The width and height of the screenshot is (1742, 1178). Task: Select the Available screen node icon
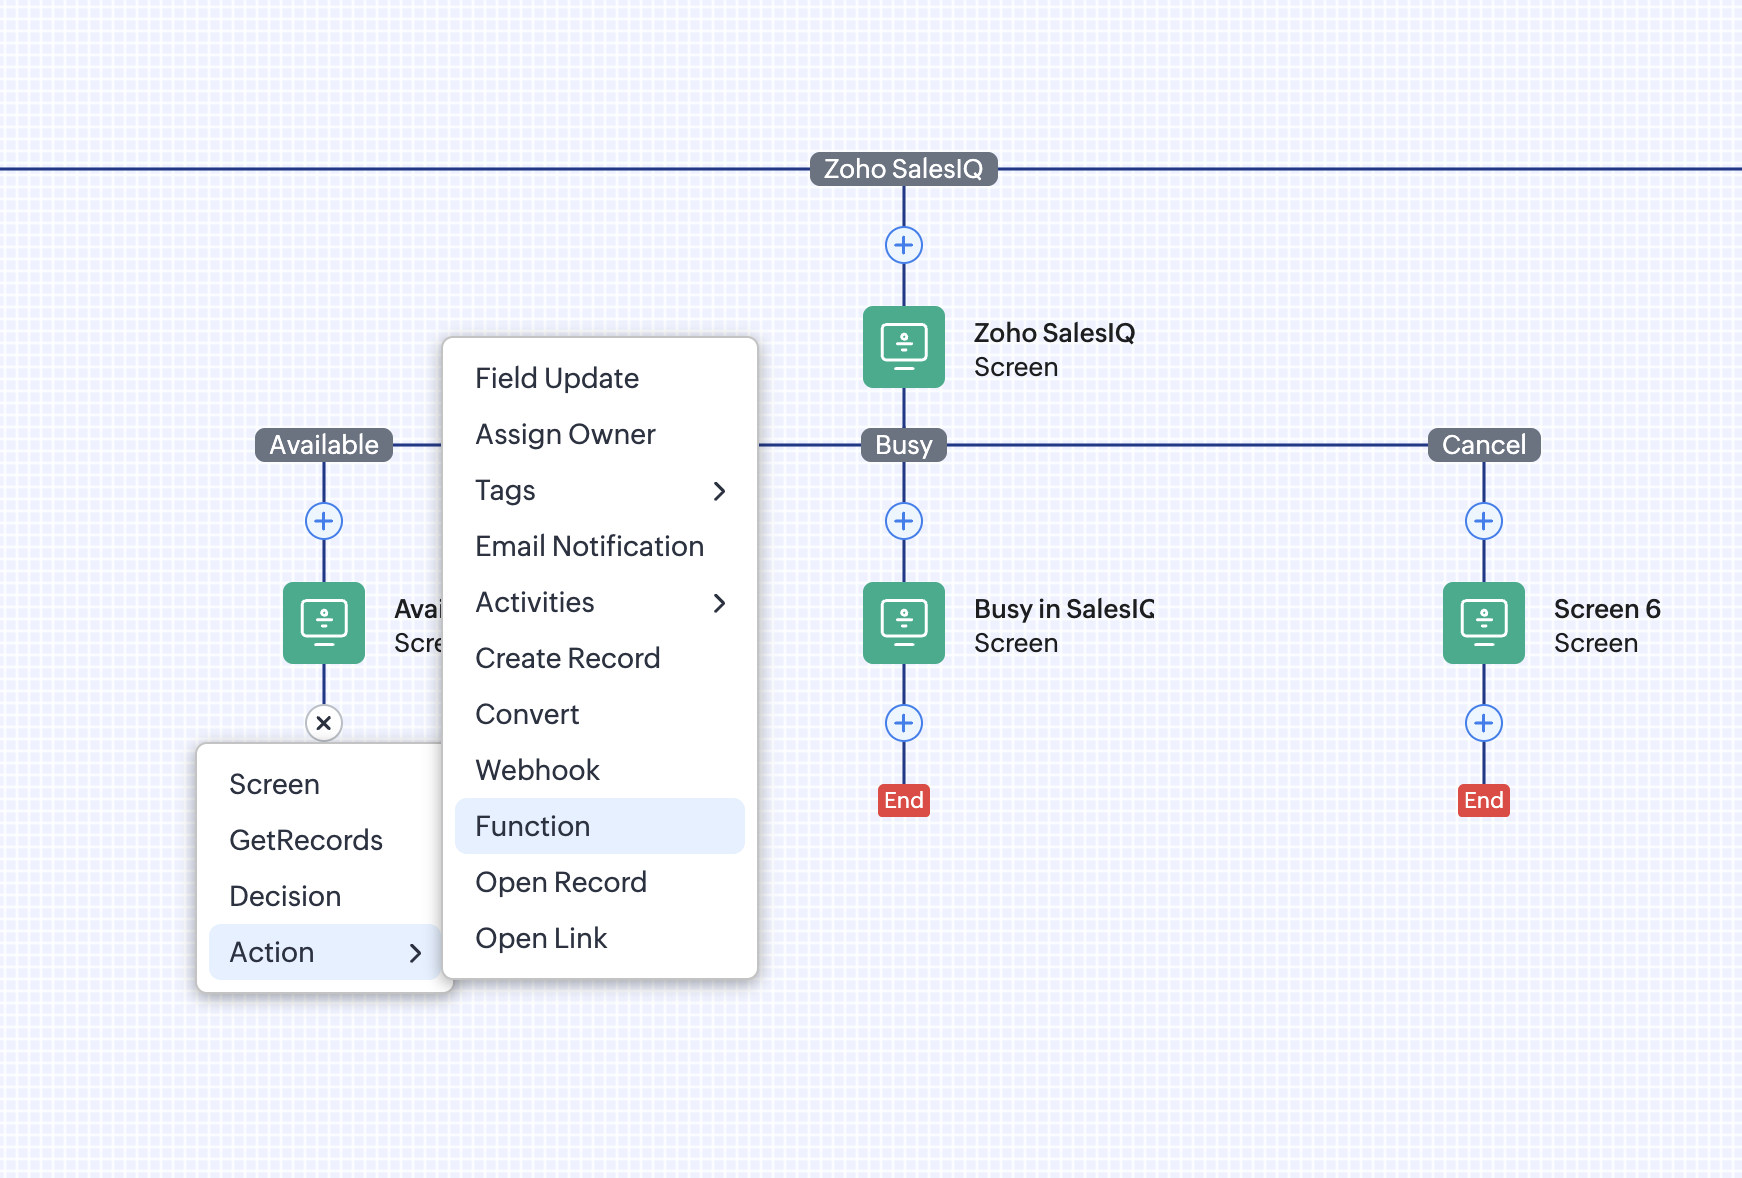324,623
